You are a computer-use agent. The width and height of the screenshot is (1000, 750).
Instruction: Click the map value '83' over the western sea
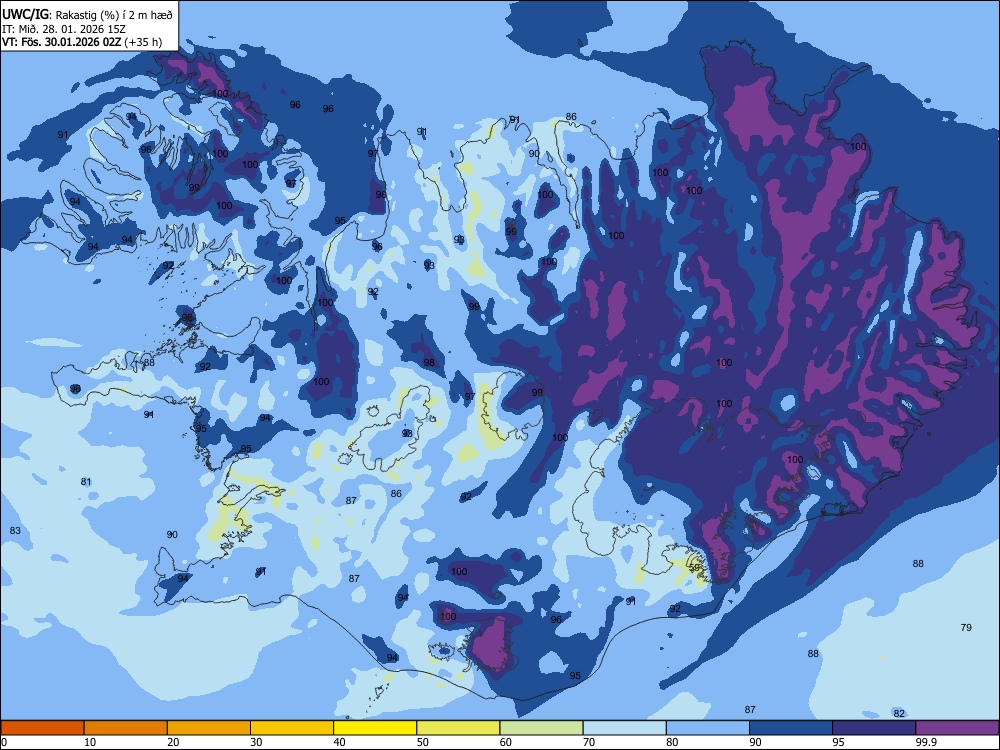[x=15, y=531]
